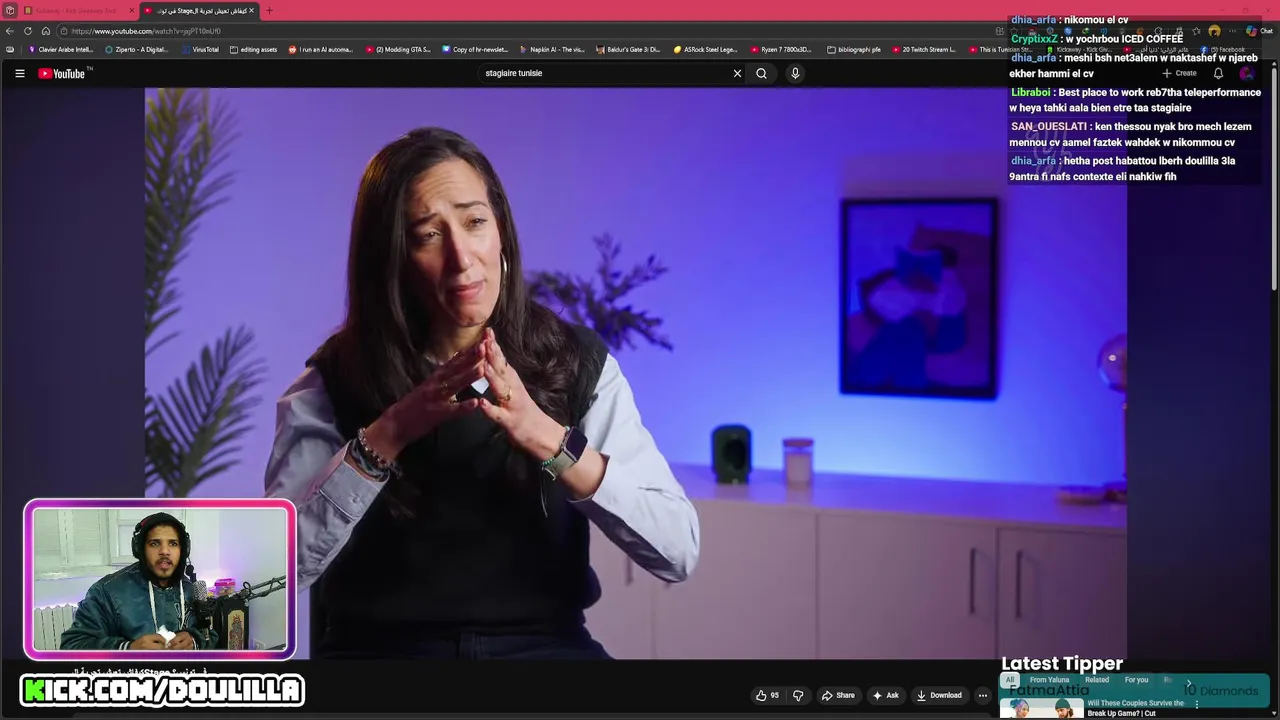
Task: Open YouTube notifications bell
Action: pos(1218,73)
